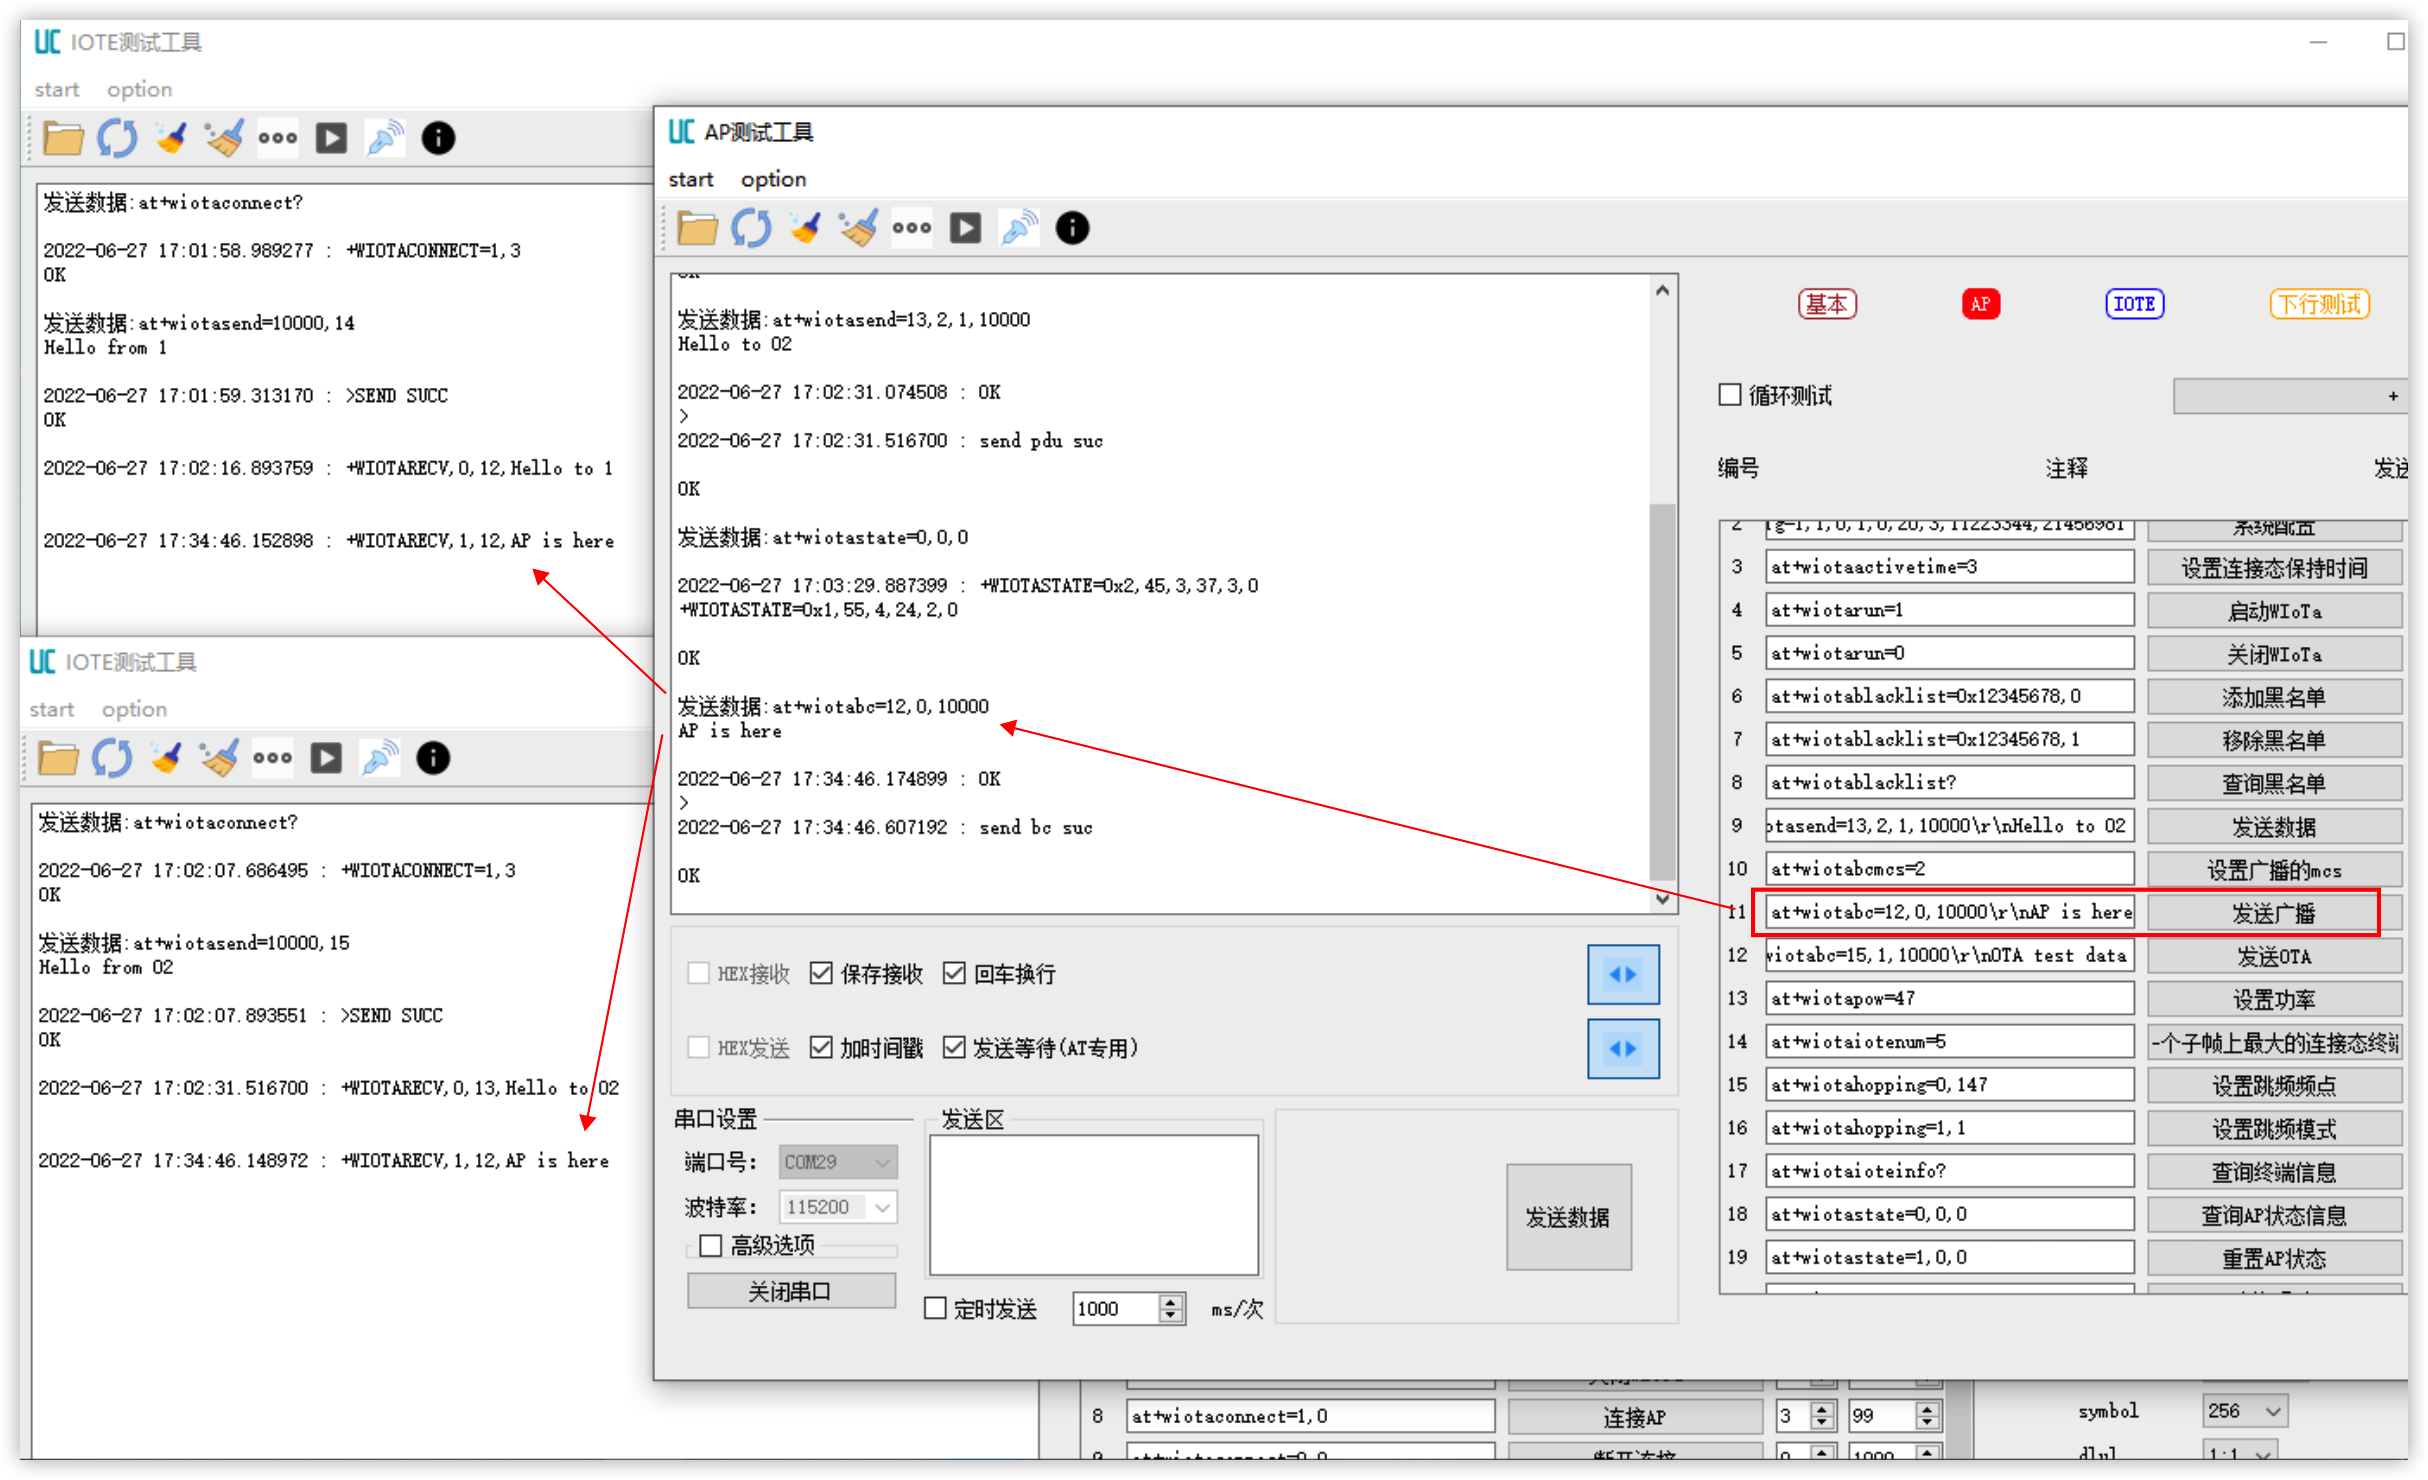Click 关闭串口 button
Image resolution: width=2428 pixels, height=1480 pixels.
pyautogui.click(x=791, y=1291)
